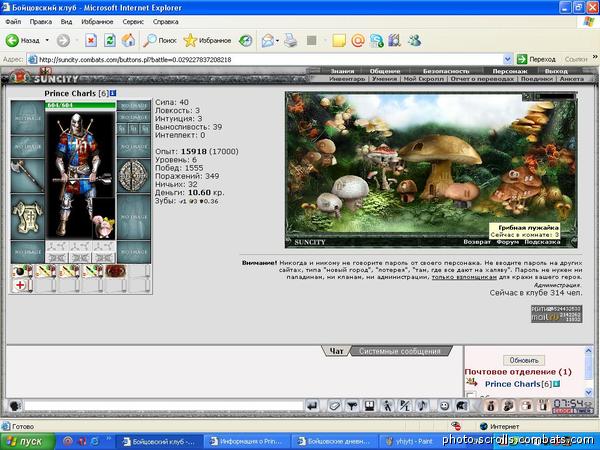Click the Выход exit link
This screenshot has height=450, width=600.
tap(556, 71)
